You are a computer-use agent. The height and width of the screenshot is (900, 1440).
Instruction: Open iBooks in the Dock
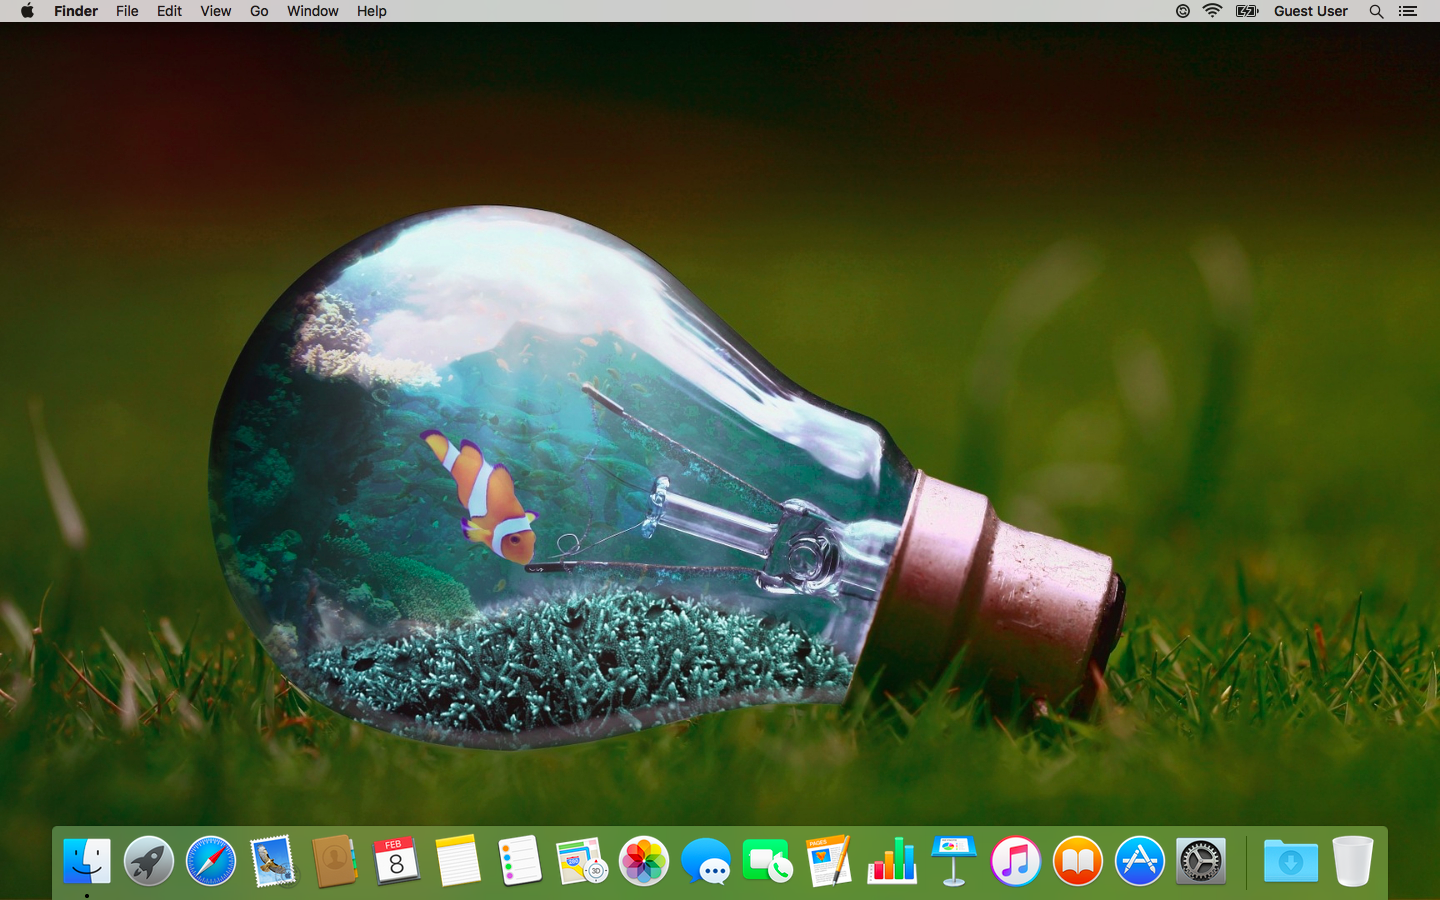1078,861
